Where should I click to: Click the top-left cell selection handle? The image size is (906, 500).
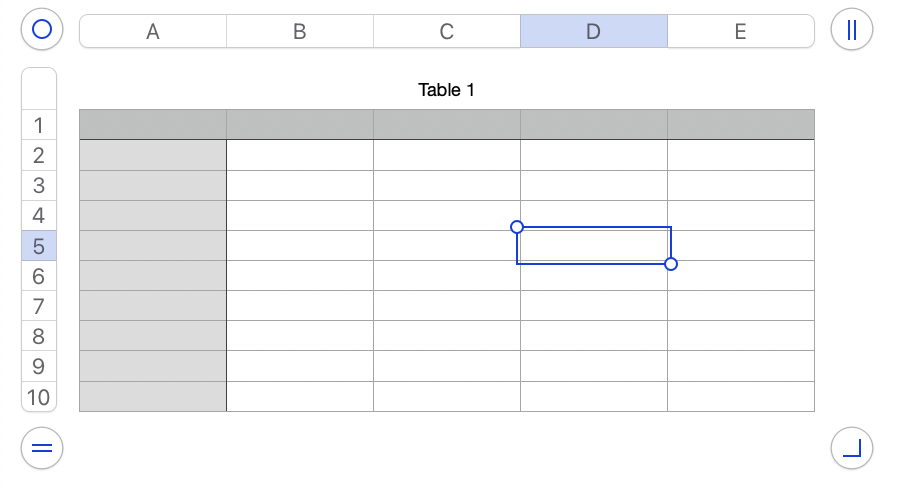pyautogui.click(x=517, y=227)
